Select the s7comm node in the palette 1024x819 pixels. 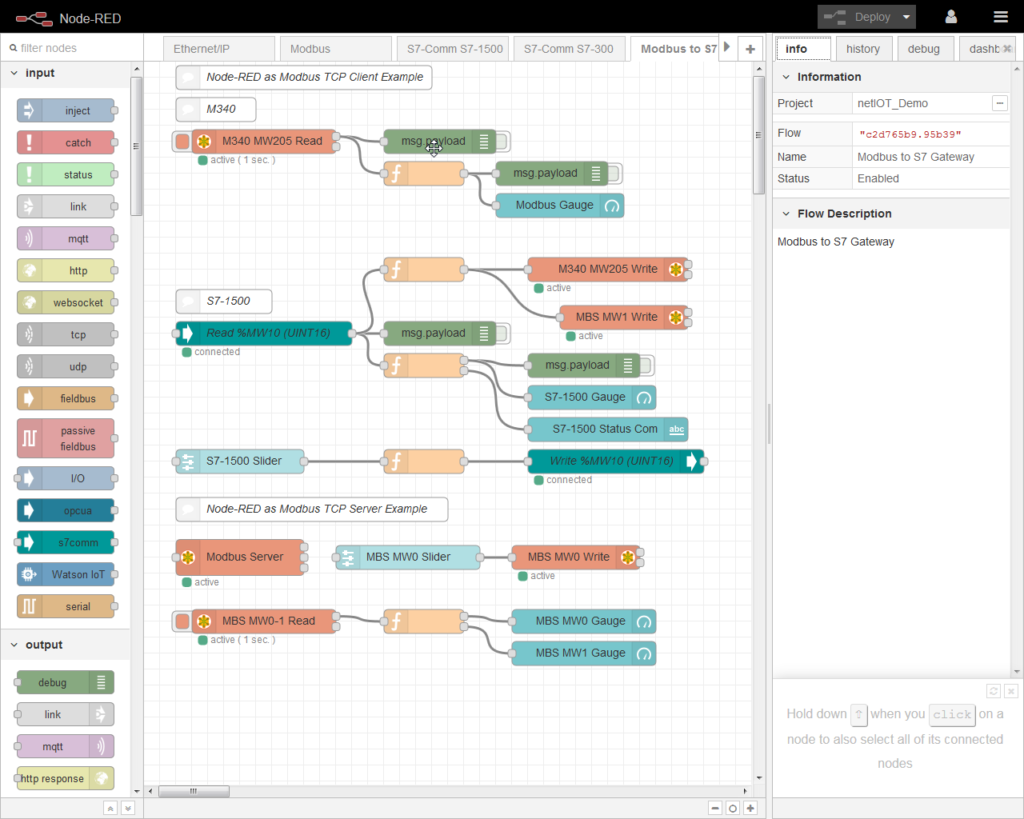click(x=66, y=542)
